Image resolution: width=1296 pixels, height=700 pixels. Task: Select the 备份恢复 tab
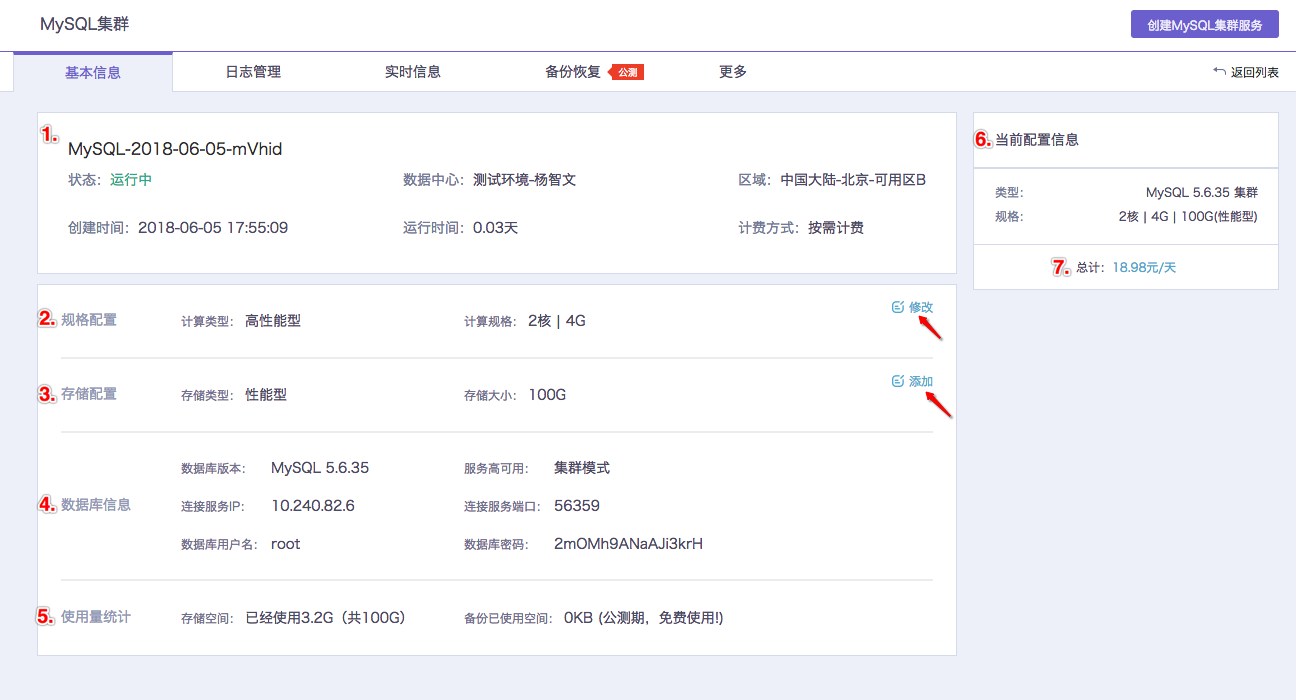click(573, 72)
